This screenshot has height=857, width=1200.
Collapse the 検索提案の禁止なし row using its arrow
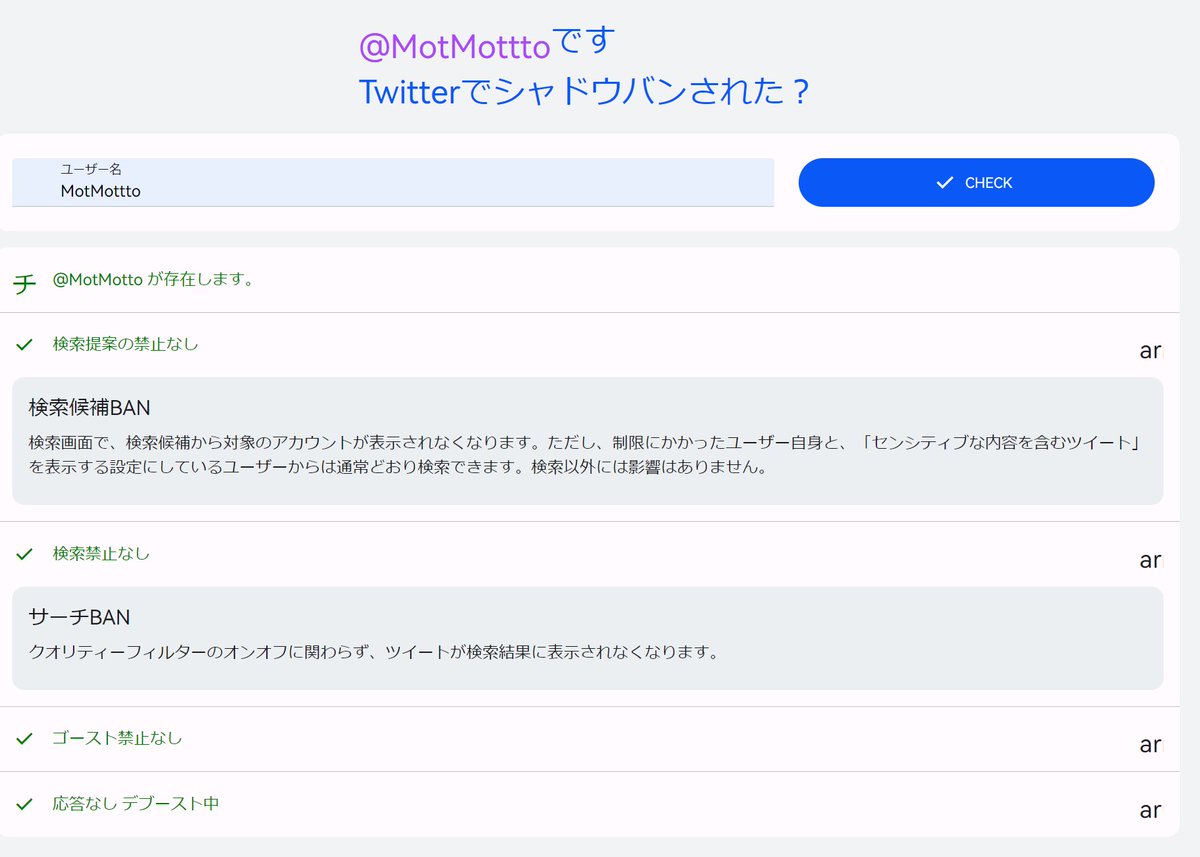(1150, 351)
